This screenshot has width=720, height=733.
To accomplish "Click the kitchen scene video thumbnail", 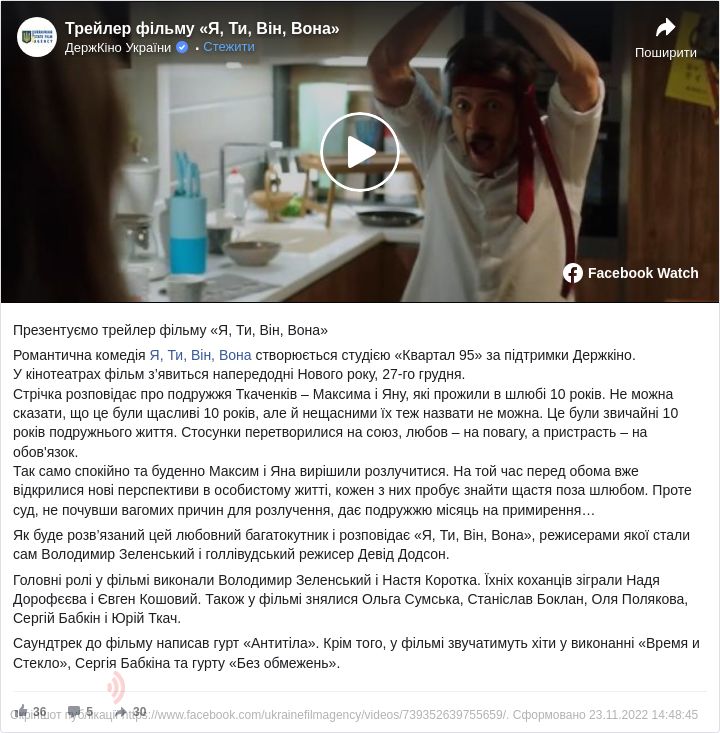I will tap(360, 152).
